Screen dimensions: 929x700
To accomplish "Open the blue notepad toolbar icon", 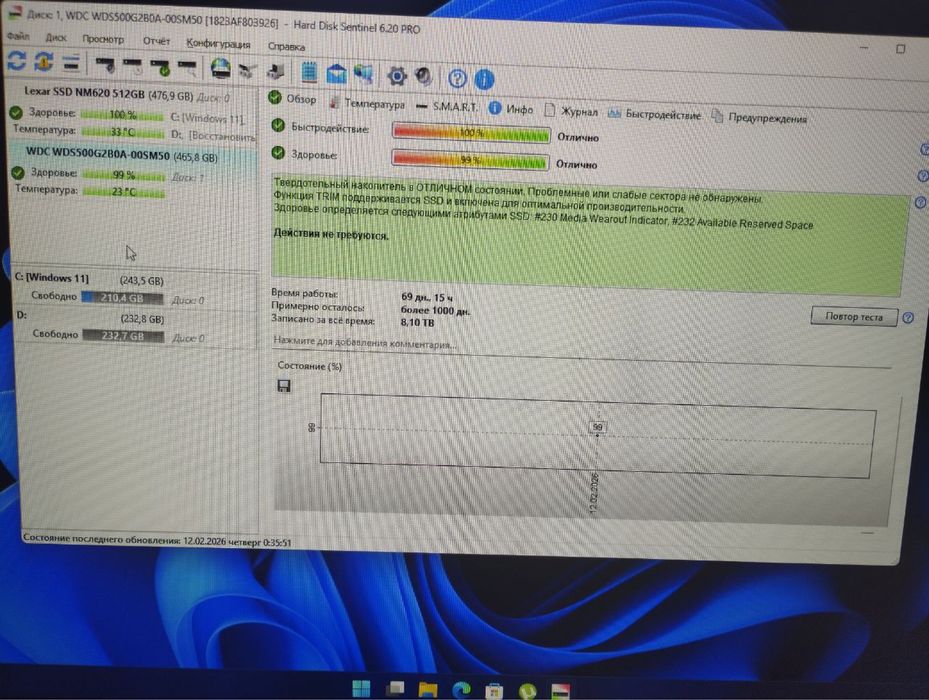I will (x=309, y=72).
